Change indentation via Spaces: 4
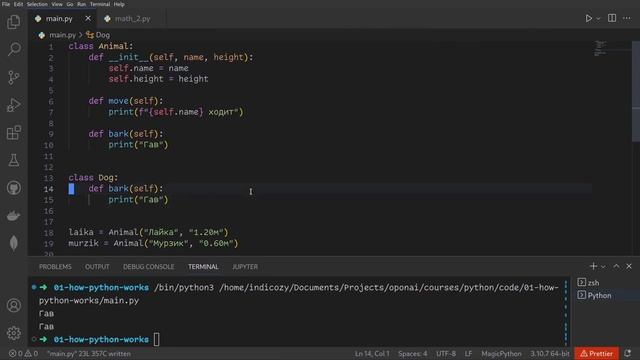 [x=413, y=353]
